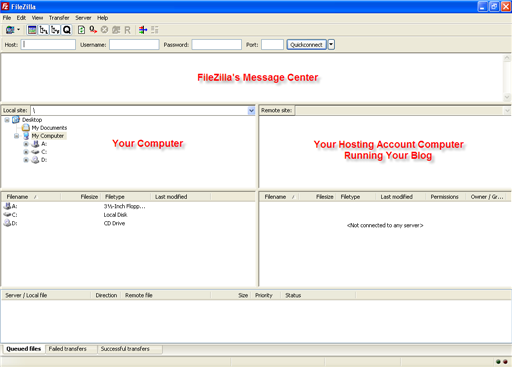The width and height of the screenshot is (512, 367).
Task: Open the Local site path dropdown
Action: pyautogui.click(x=251, y=110)
